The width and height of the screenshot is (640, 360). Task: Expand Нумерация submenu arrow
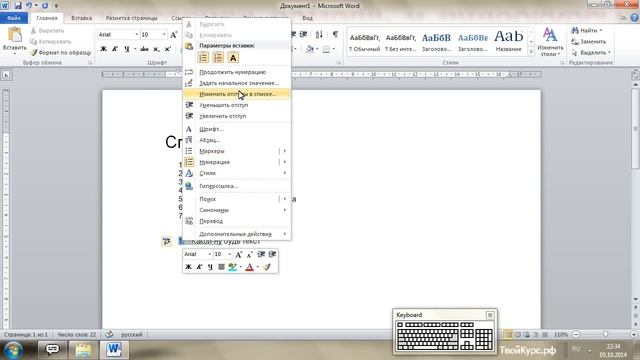click(x=284, y=162)
